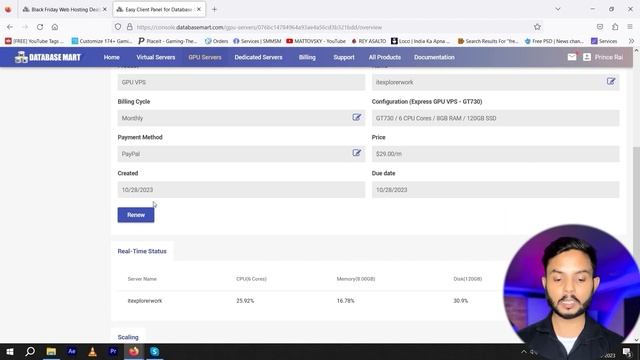Click the browser back arrow

tap(10, 27)
